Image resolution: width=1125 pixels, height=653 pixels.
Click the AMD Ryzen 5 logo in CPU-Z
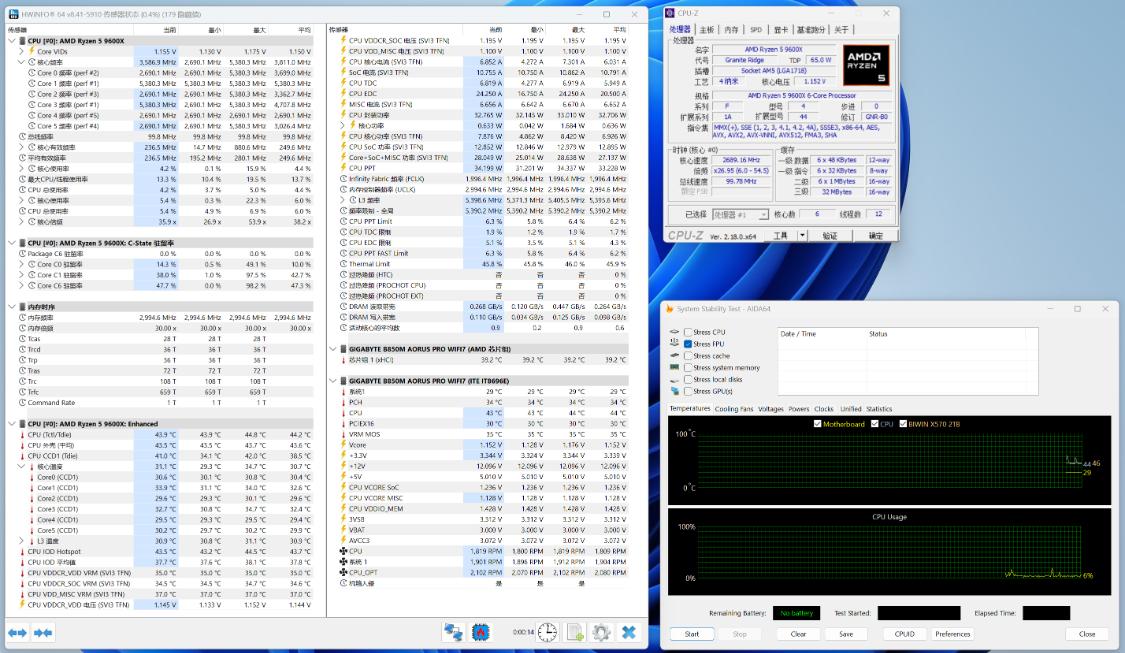coord(865,63)
